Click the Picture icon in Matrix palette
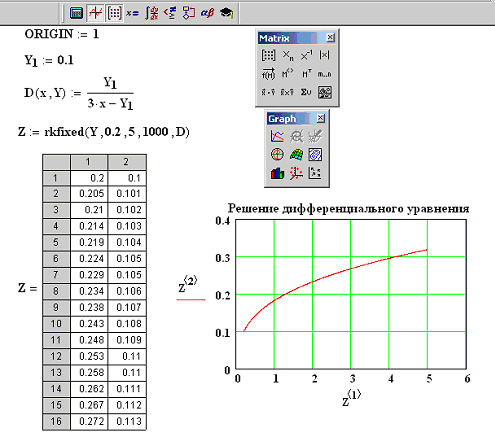Viewport: 495px width, 436px height. (x=325, y=92)
